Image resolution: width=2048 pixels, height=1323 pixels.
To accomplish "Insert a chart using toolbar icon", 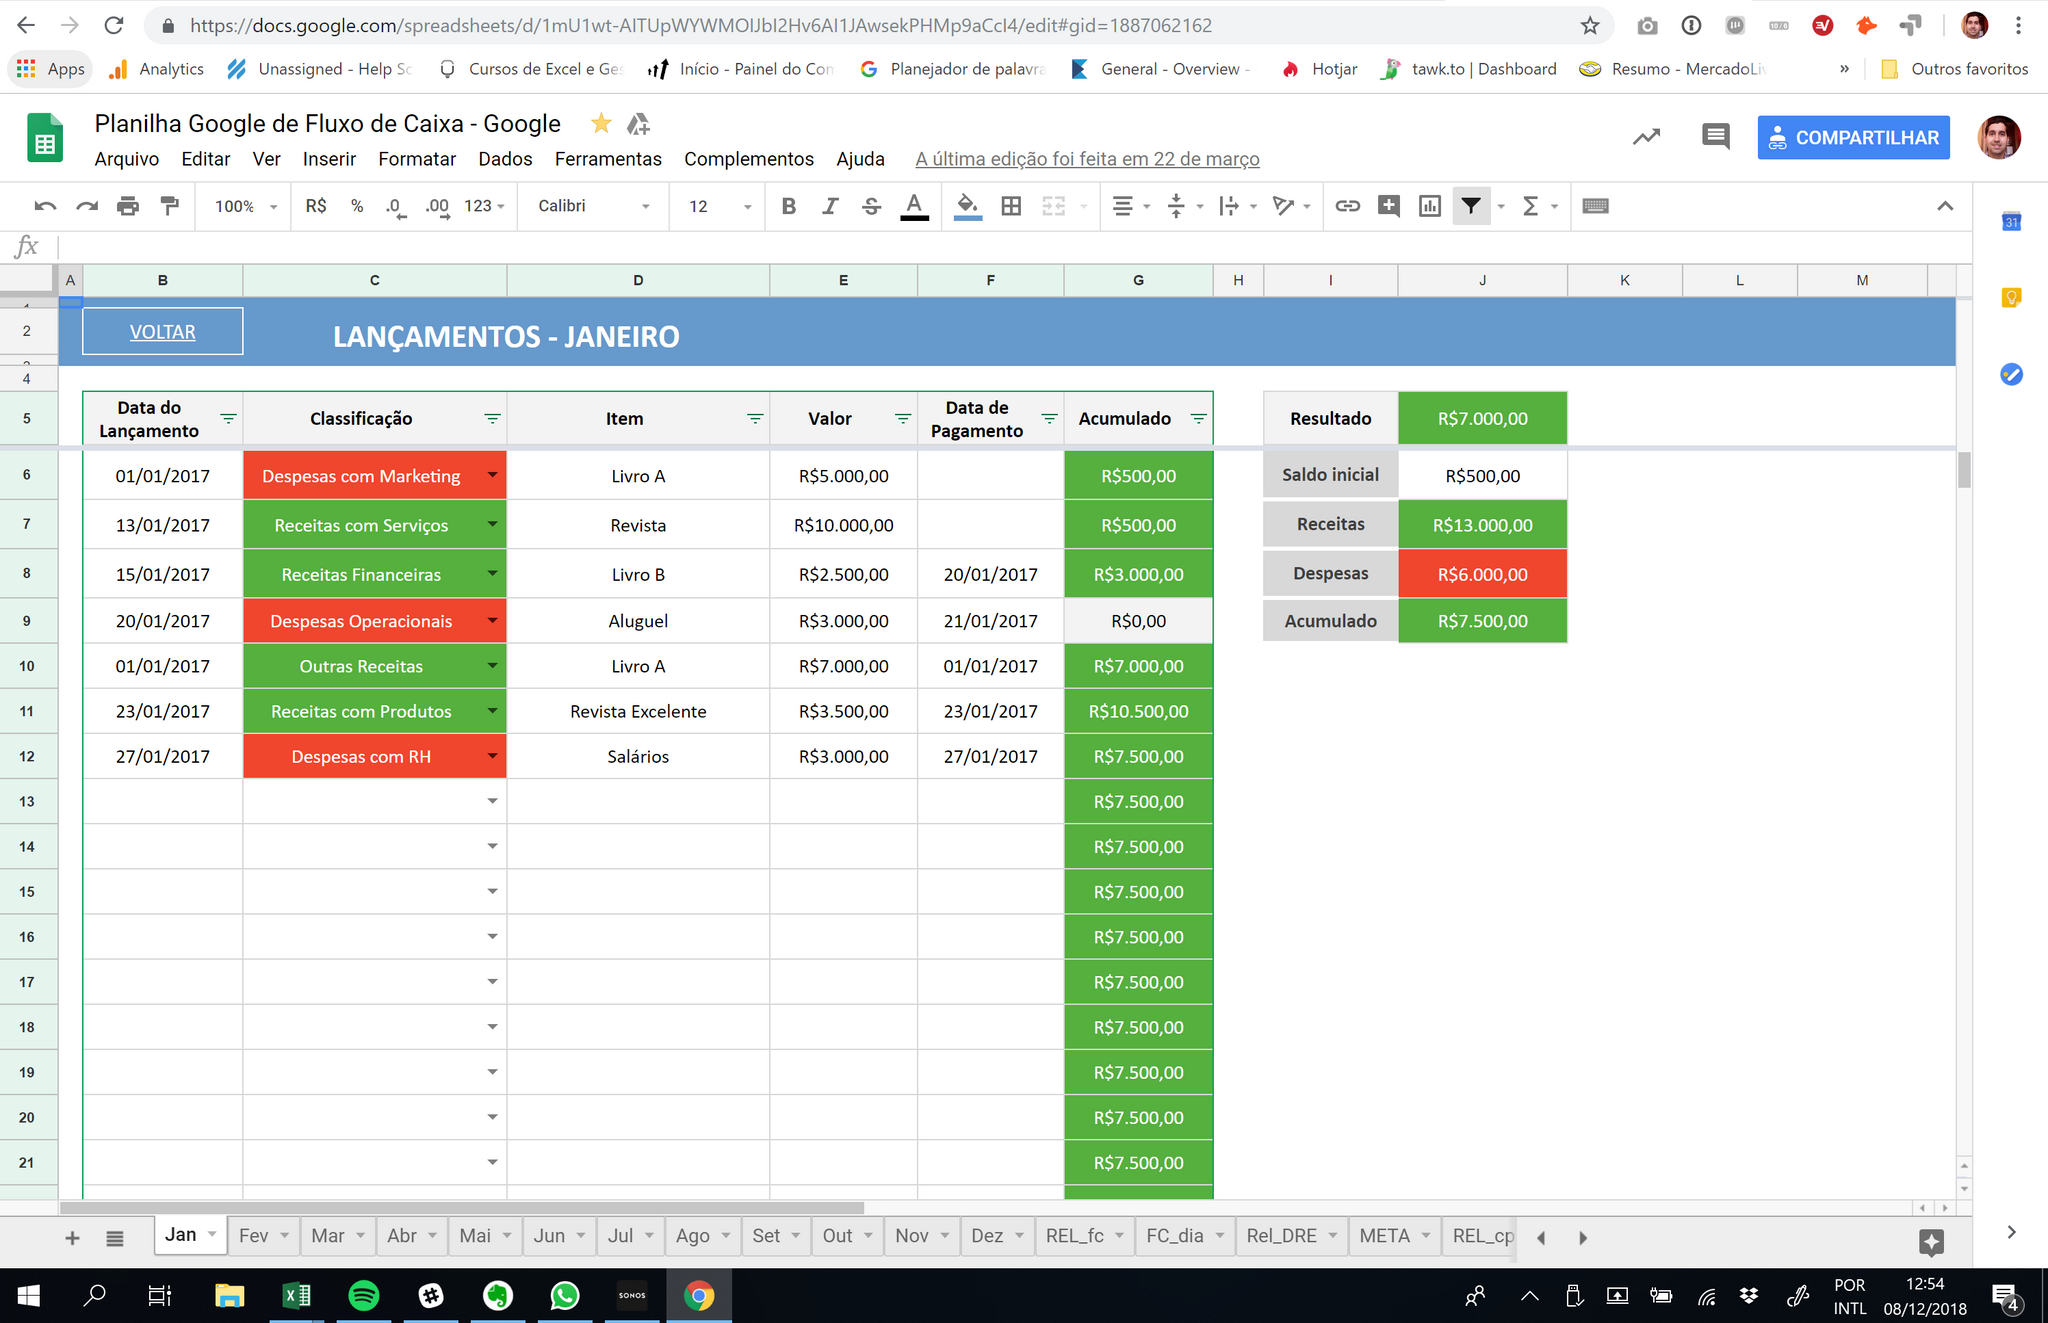I will (1430, 206).
